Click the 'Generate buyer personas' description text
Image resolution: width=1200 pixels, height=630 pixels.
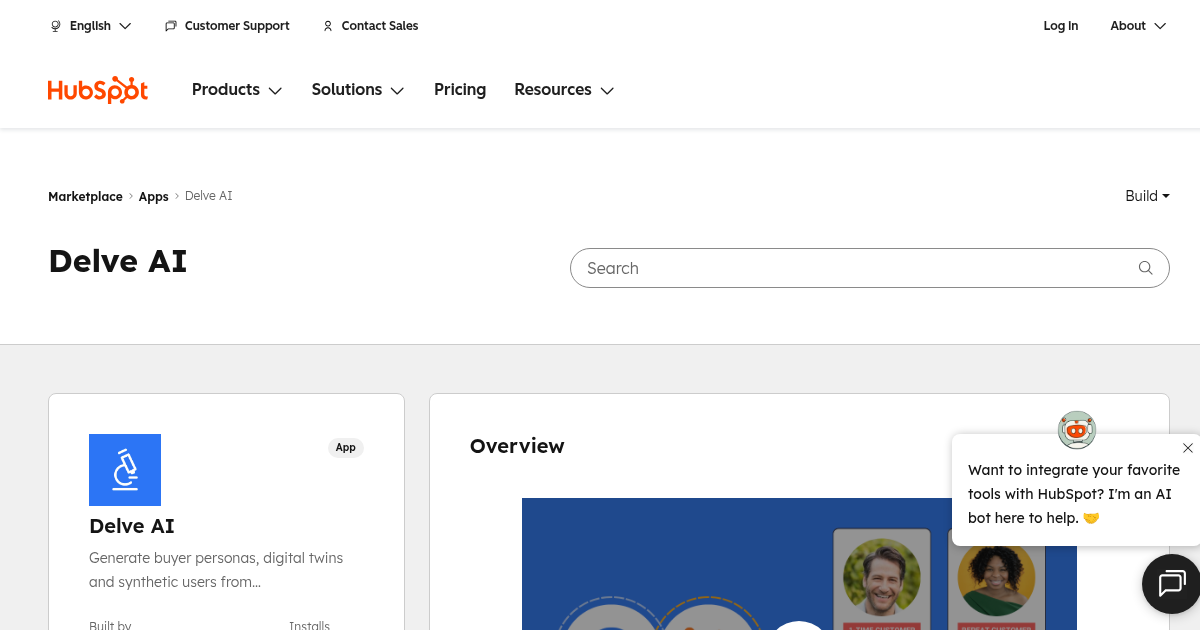click(x=216, y=570)
